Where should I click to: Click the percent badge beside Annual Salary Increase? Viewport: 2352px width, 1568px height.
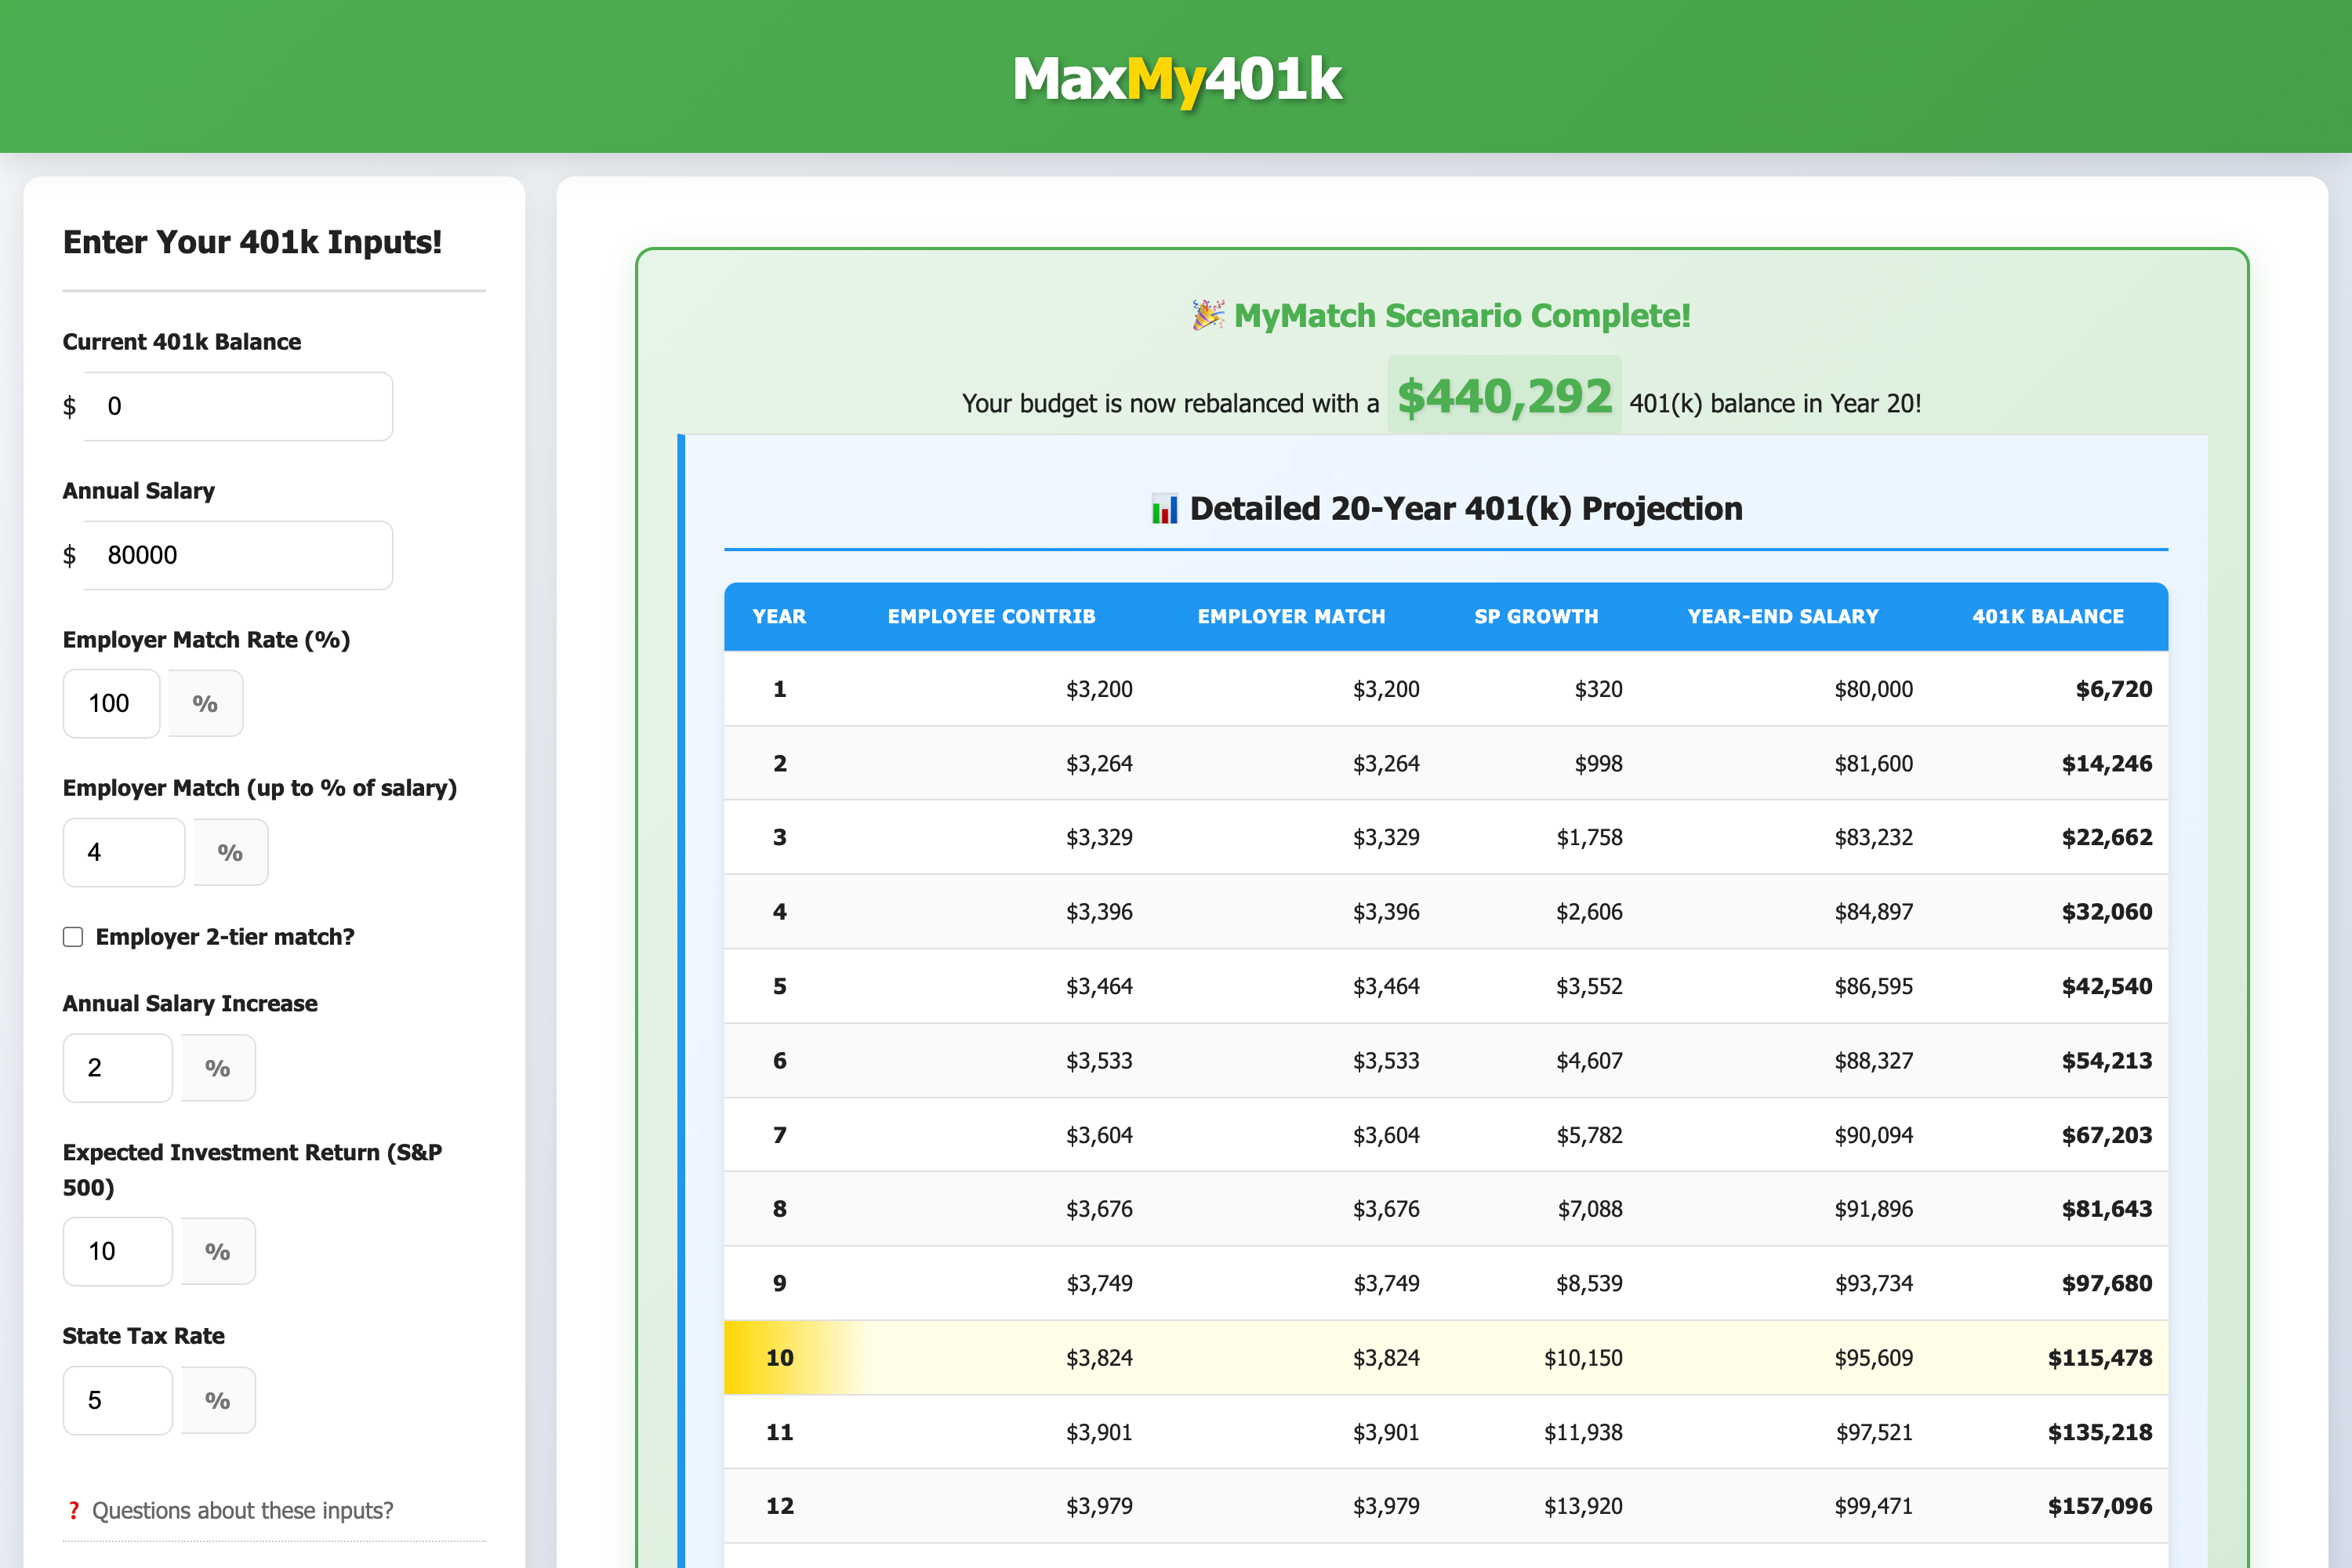(x=217, y=1068)
